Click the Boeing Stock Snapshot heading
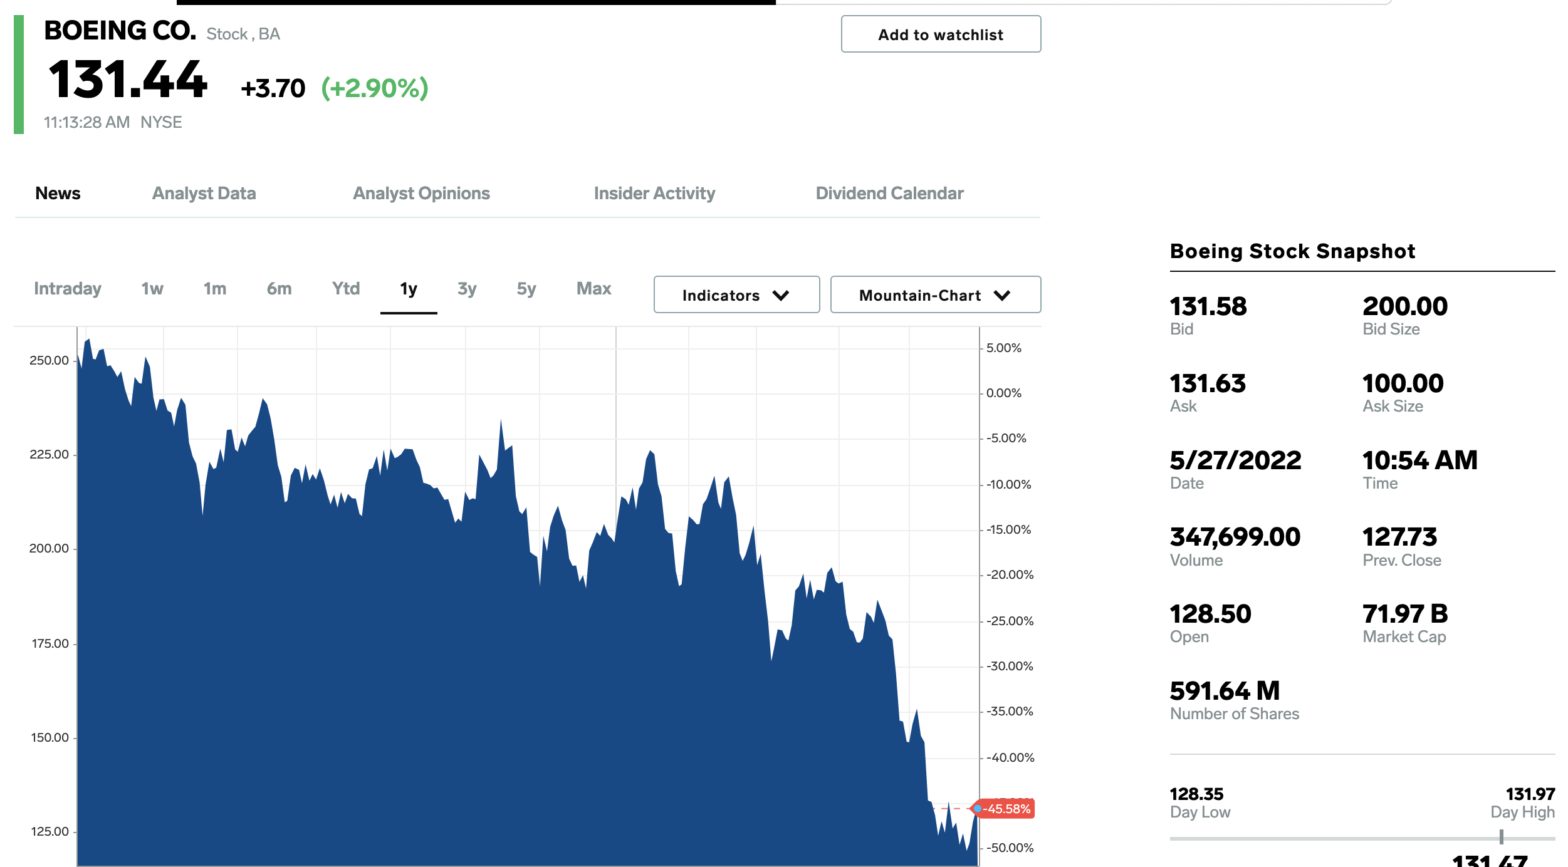 click(x=1293, y=251)
